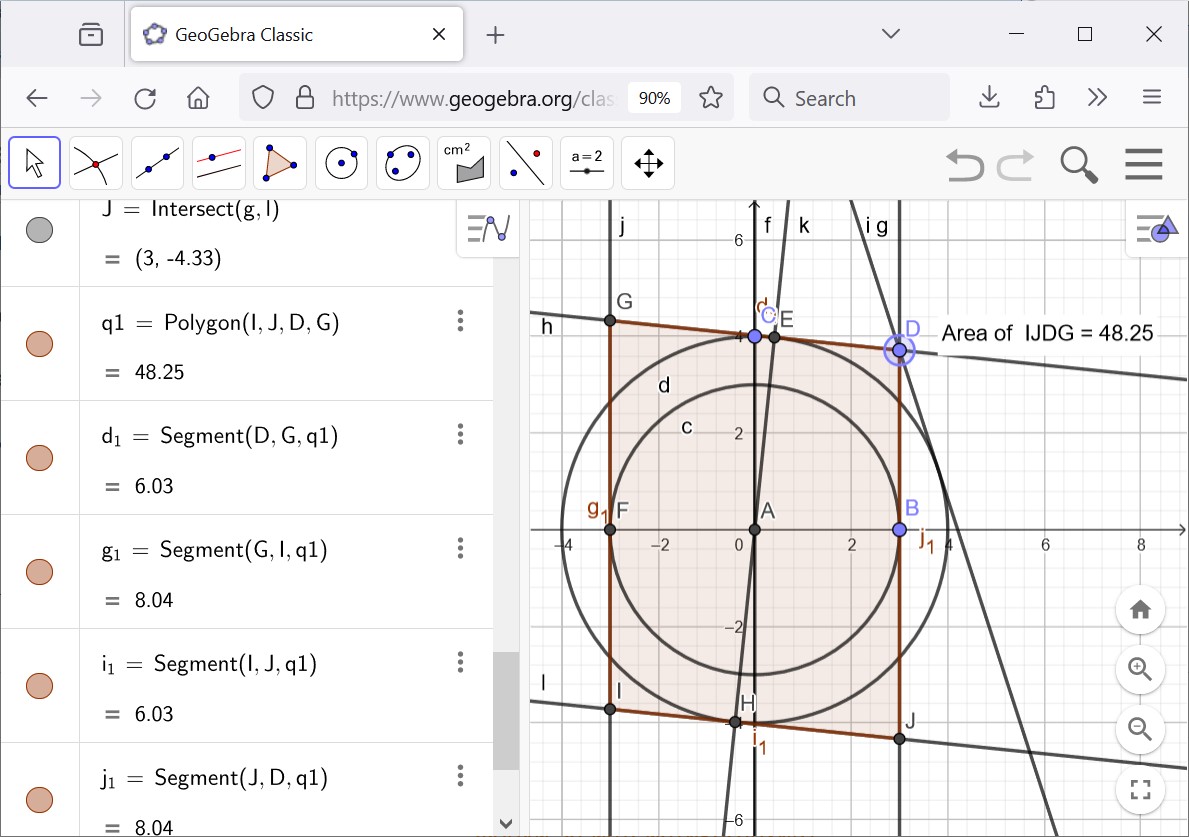The image size is (1189, 837).
Task: Click the algebra panel scrollbar thumb
Action: coord(506,711)
